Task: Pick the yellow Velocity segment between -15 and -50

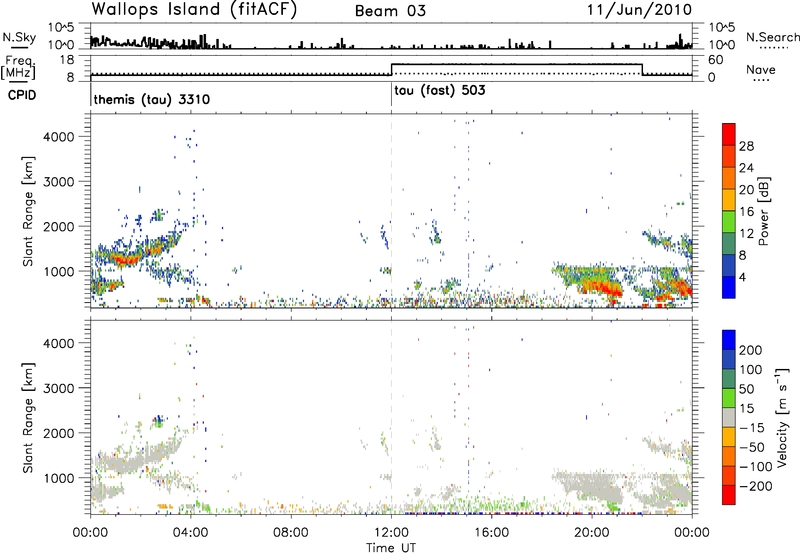Action: pos(729,437)
